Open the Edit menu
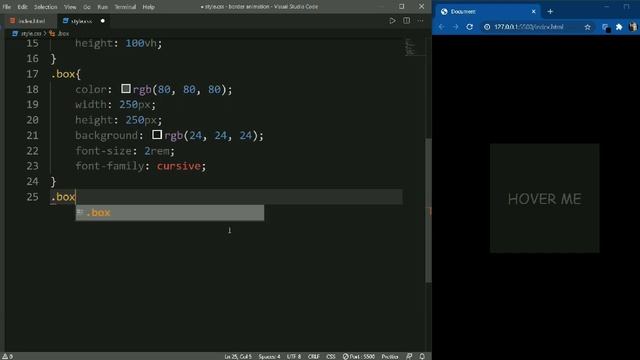This screenshot has width=640, height=360. click(22, 7)
